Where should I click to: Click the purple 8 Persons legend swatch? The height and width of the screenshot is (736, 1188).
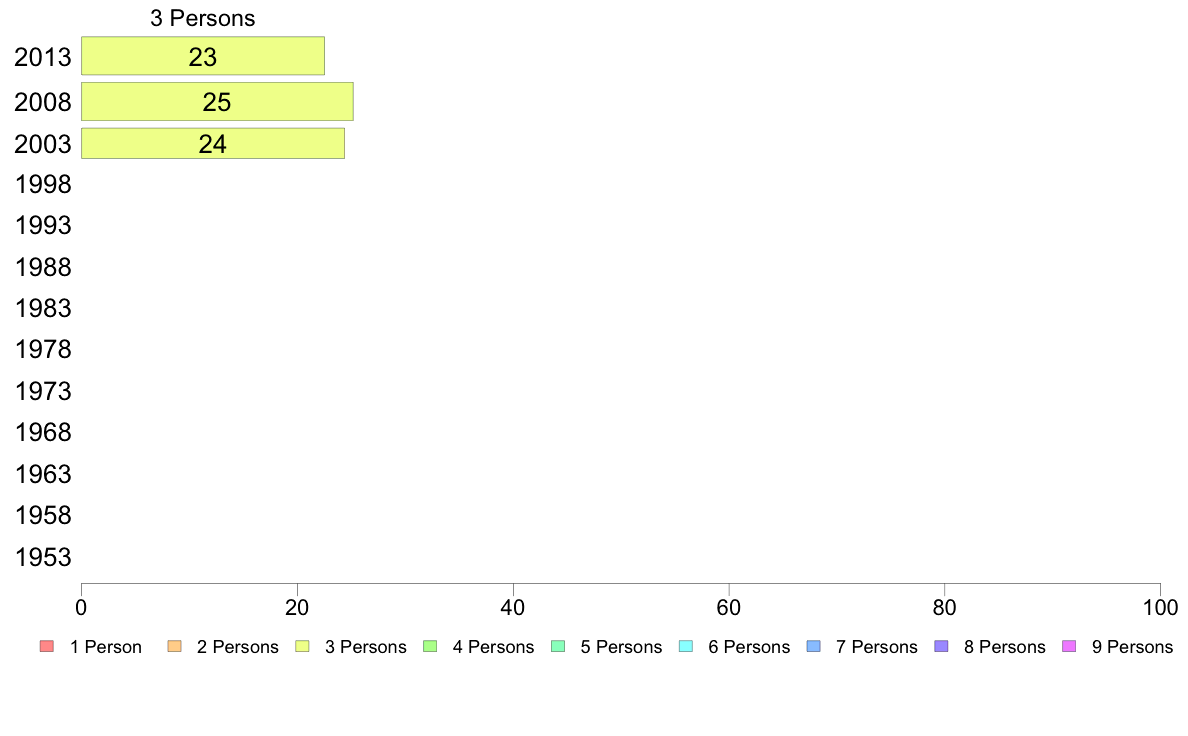pos(941,647)
